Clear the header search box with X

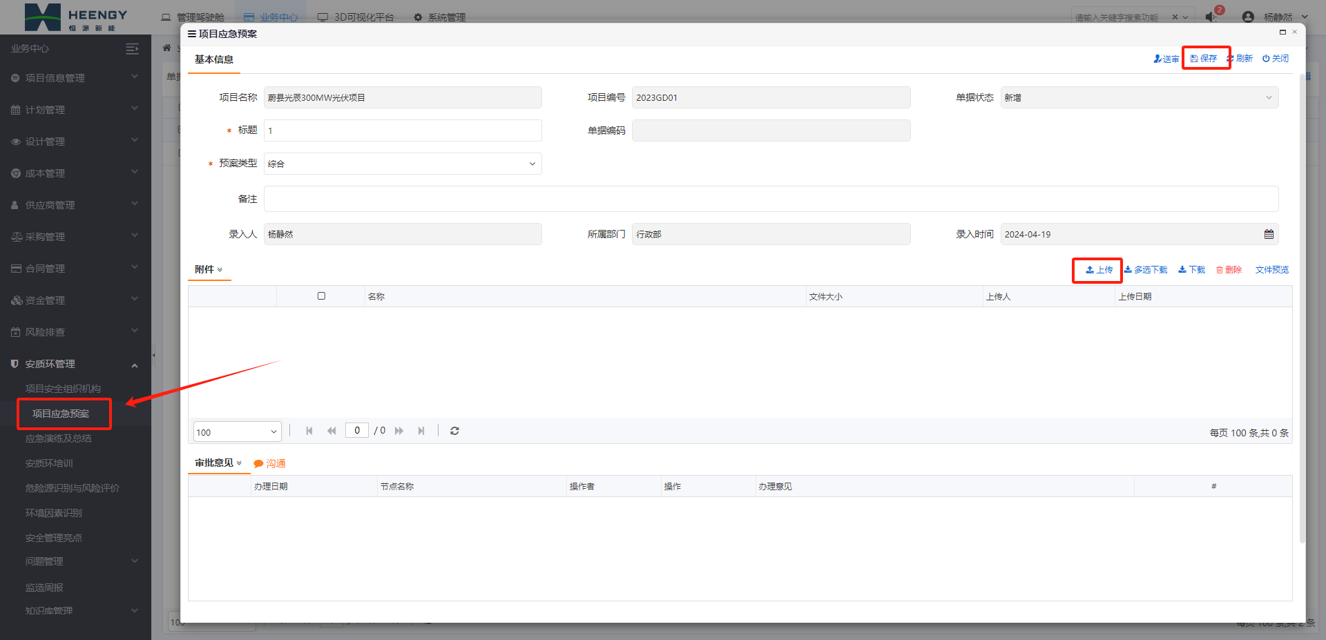point(1175,17)
